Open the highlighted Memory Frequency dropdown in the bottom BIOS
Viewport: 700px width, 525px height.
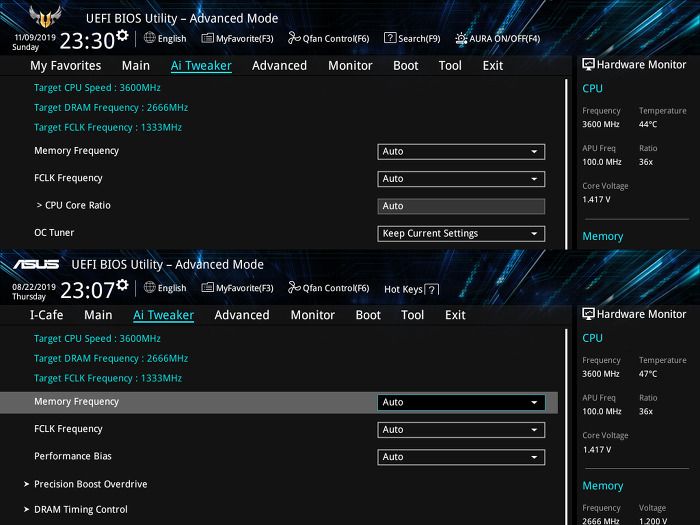(x=461, y=402)
